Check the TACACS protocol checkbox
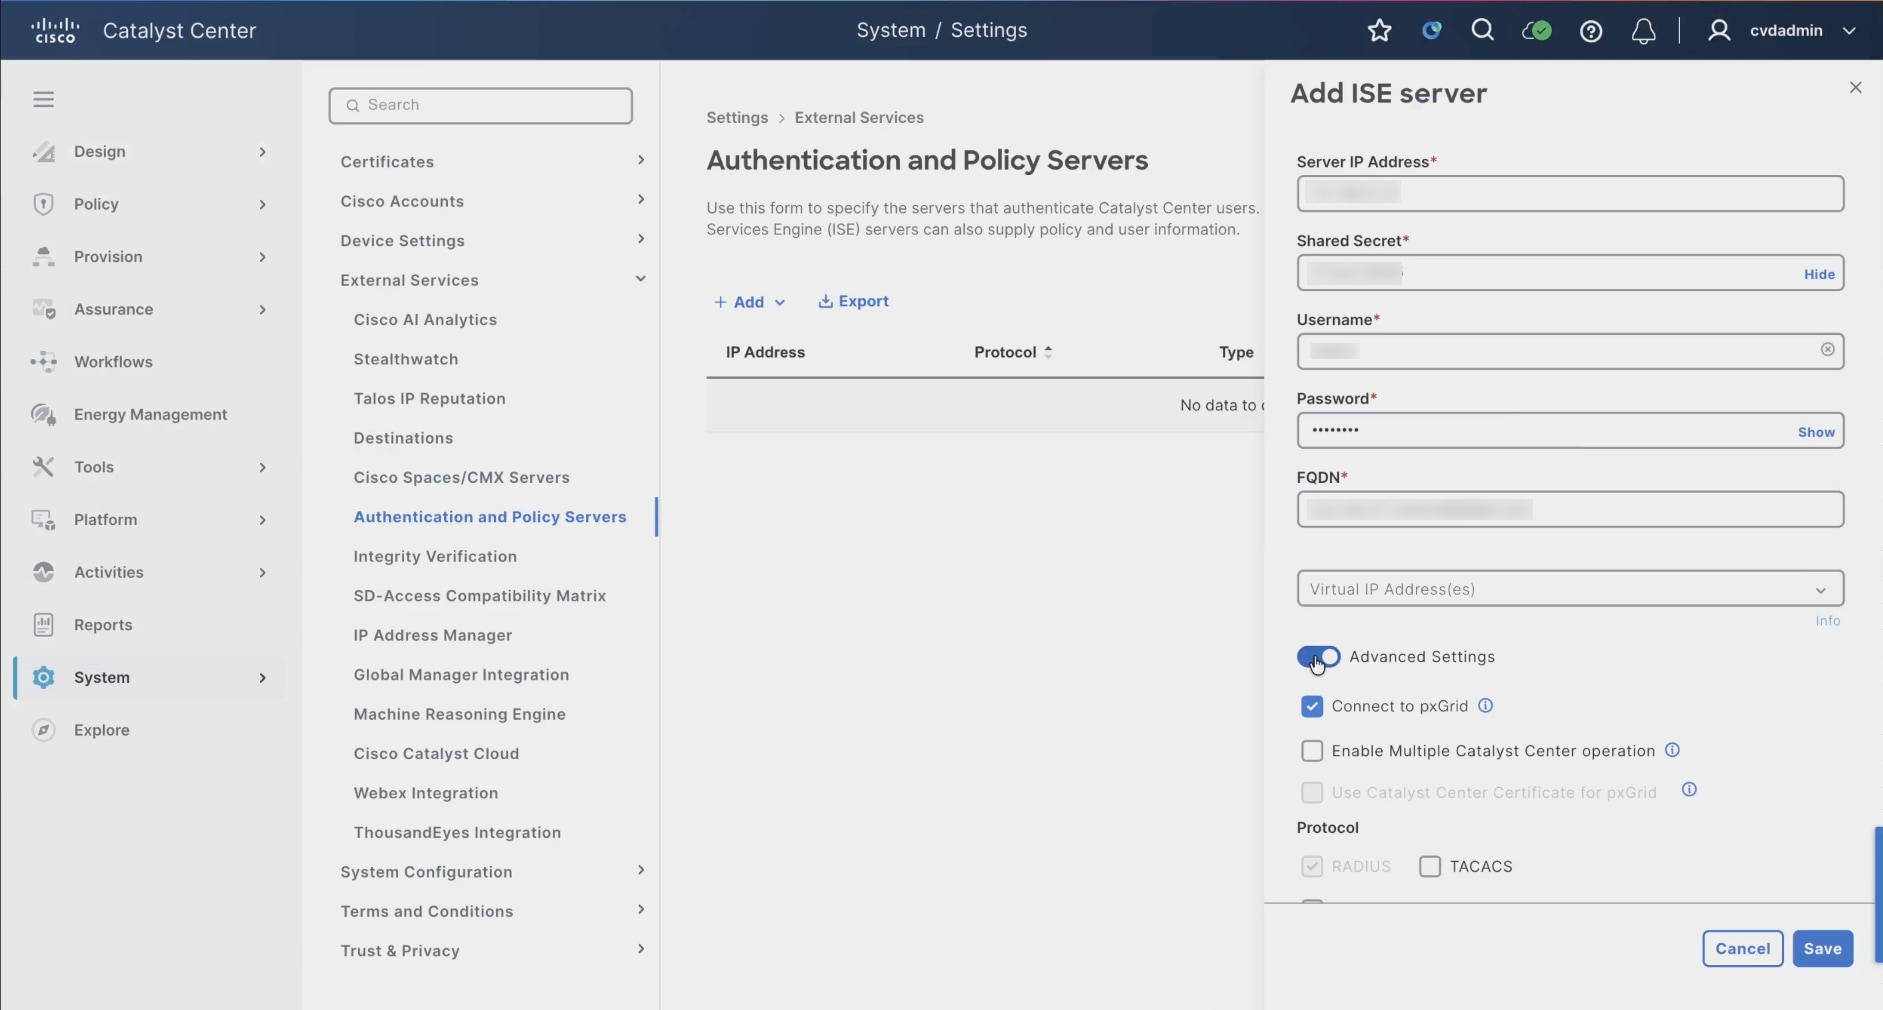This screenshot has height=1010, width=1883. pos(1429,867)
